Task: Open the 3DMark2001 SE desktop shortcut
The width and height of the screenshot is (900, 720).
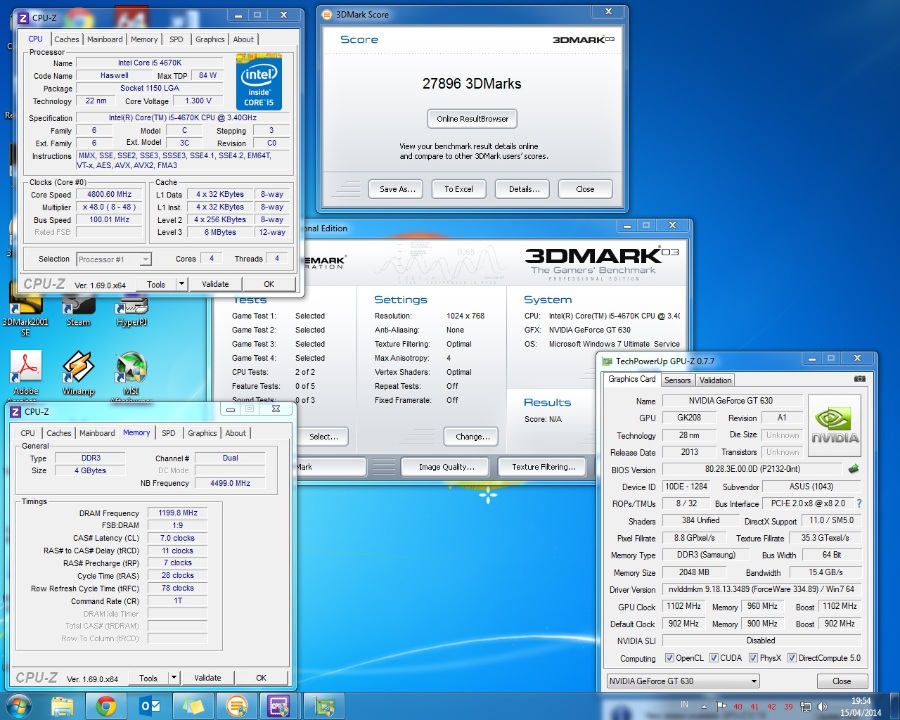Action: click(25, 313)
